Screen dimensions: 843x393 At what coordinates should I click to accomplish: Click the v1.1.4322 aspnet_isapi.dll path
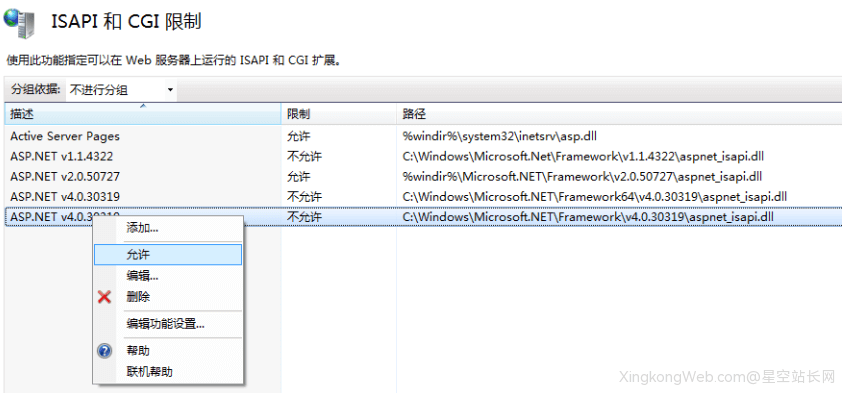pyautogui.click(x=583, y=156)
